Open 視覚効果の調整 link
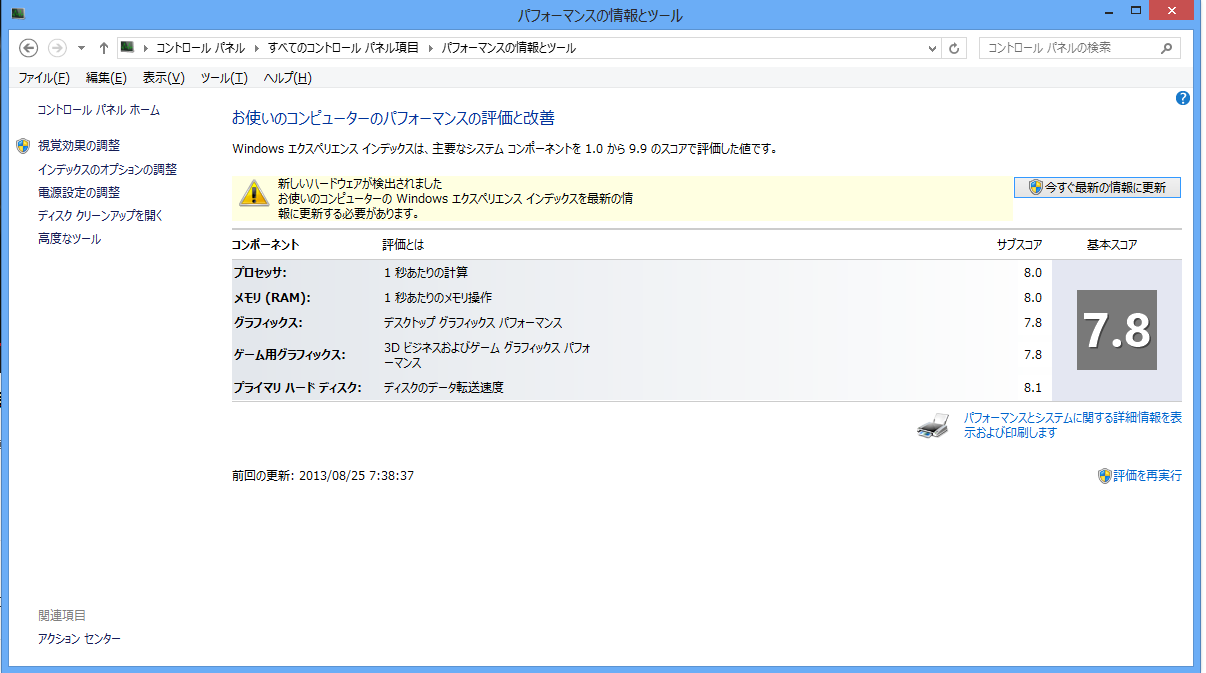The height and width of the screenshot is (673, 1206). (x=79, y=146)
